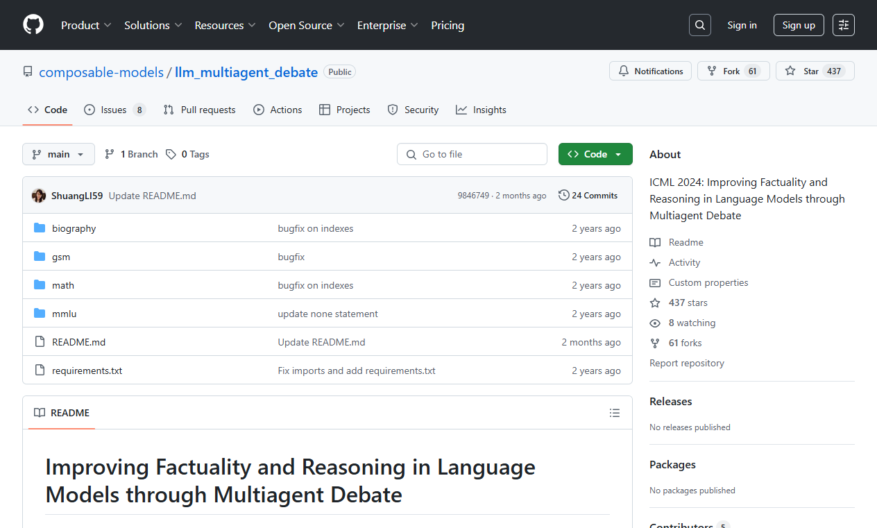Click the biography folder icon
This screenshot has height=528, width=877.
pyautogui.click(x=39, y=228)
